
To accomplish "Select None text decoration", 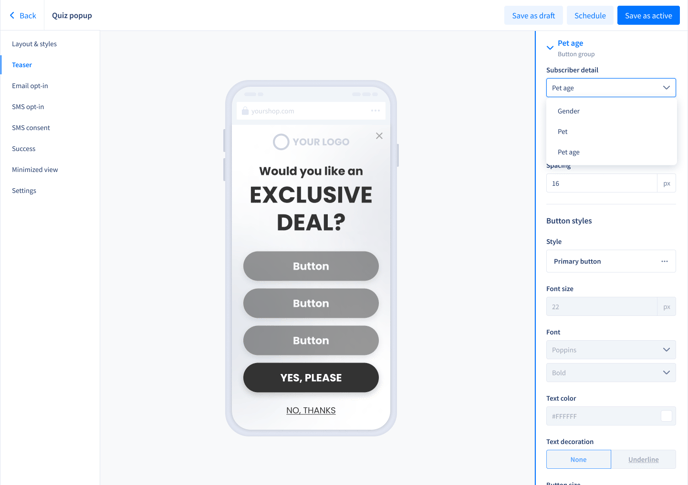I will point(578,459).
